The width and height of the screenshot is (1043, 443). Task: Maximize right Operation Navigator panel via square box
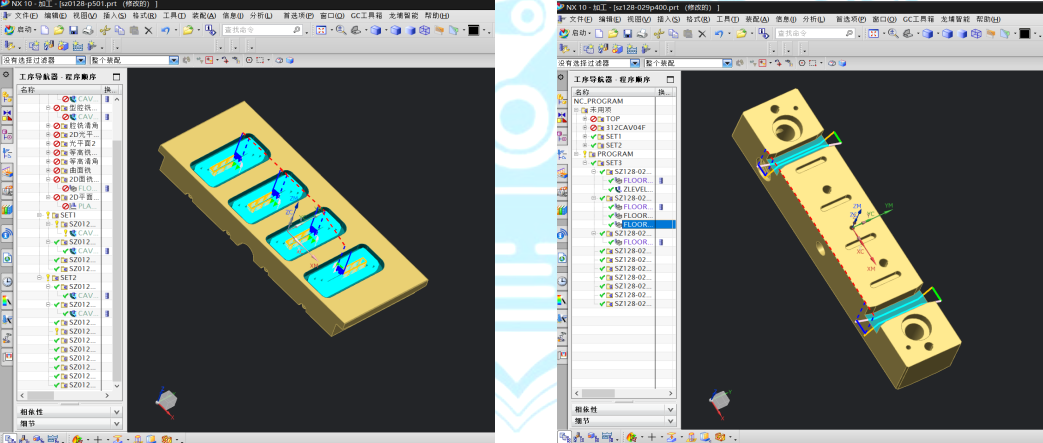point(668,79)
